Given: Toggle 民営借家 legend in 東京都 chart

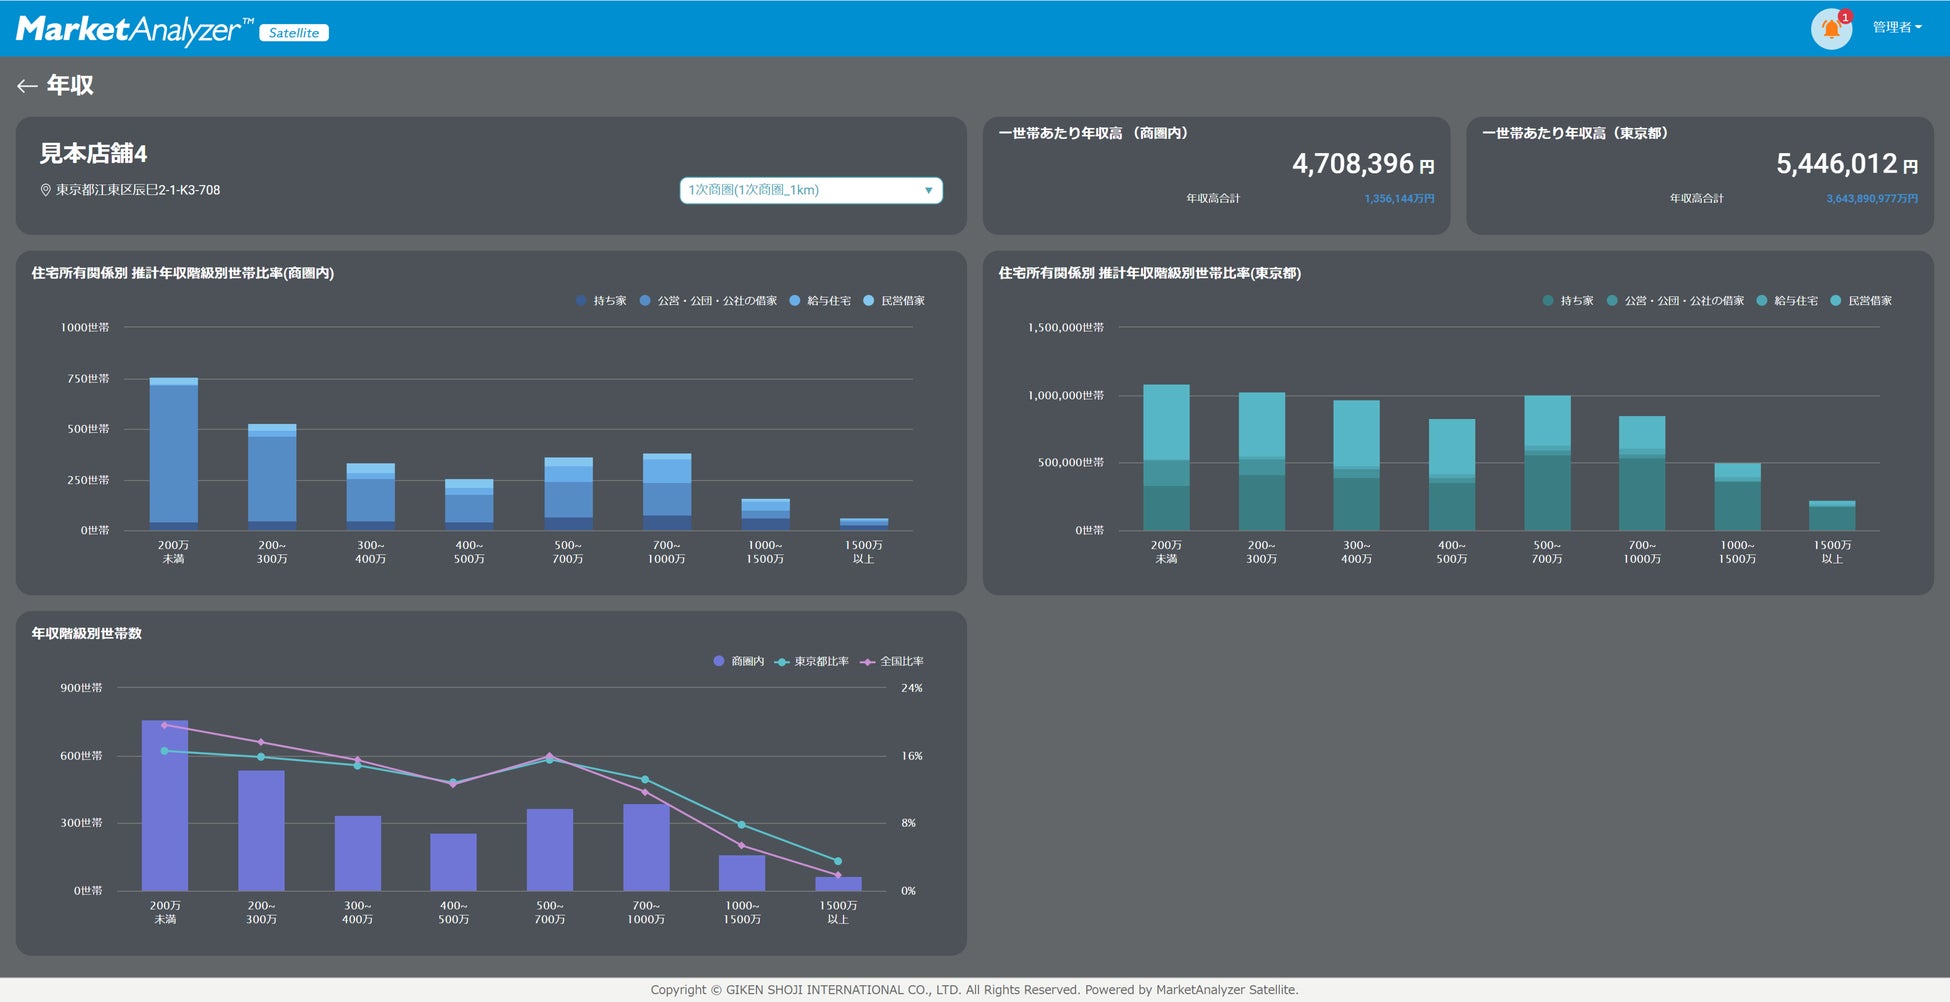Looking at the screenshot, I should (x=1861, y=301).
